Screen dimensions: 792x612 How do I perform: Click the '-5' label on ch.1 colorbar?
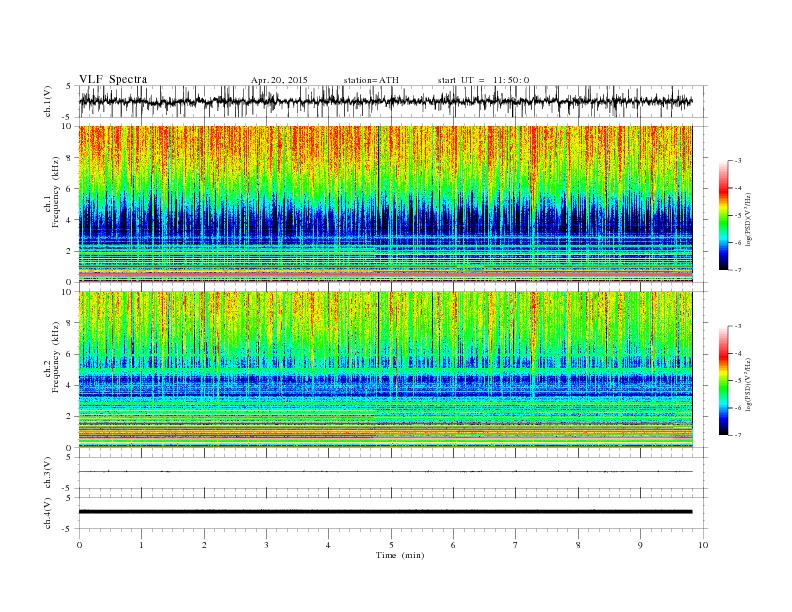pos(737,216)
